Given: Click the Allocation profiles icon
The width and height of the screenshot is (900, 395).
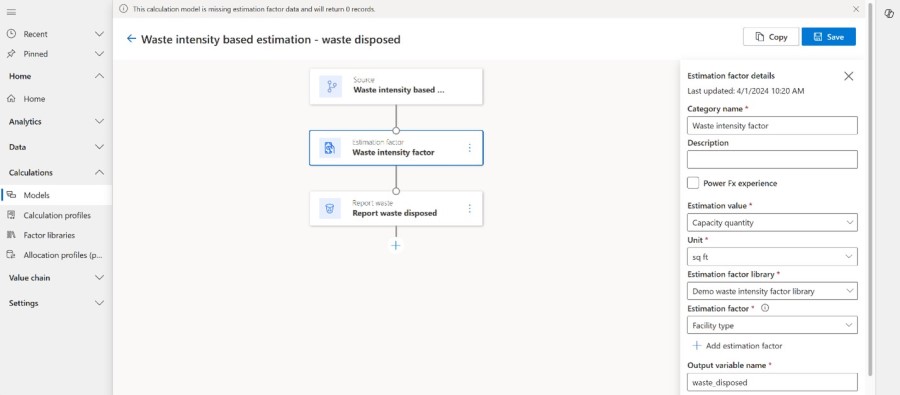Looking at the screenshot, I should tap(11, 255).
